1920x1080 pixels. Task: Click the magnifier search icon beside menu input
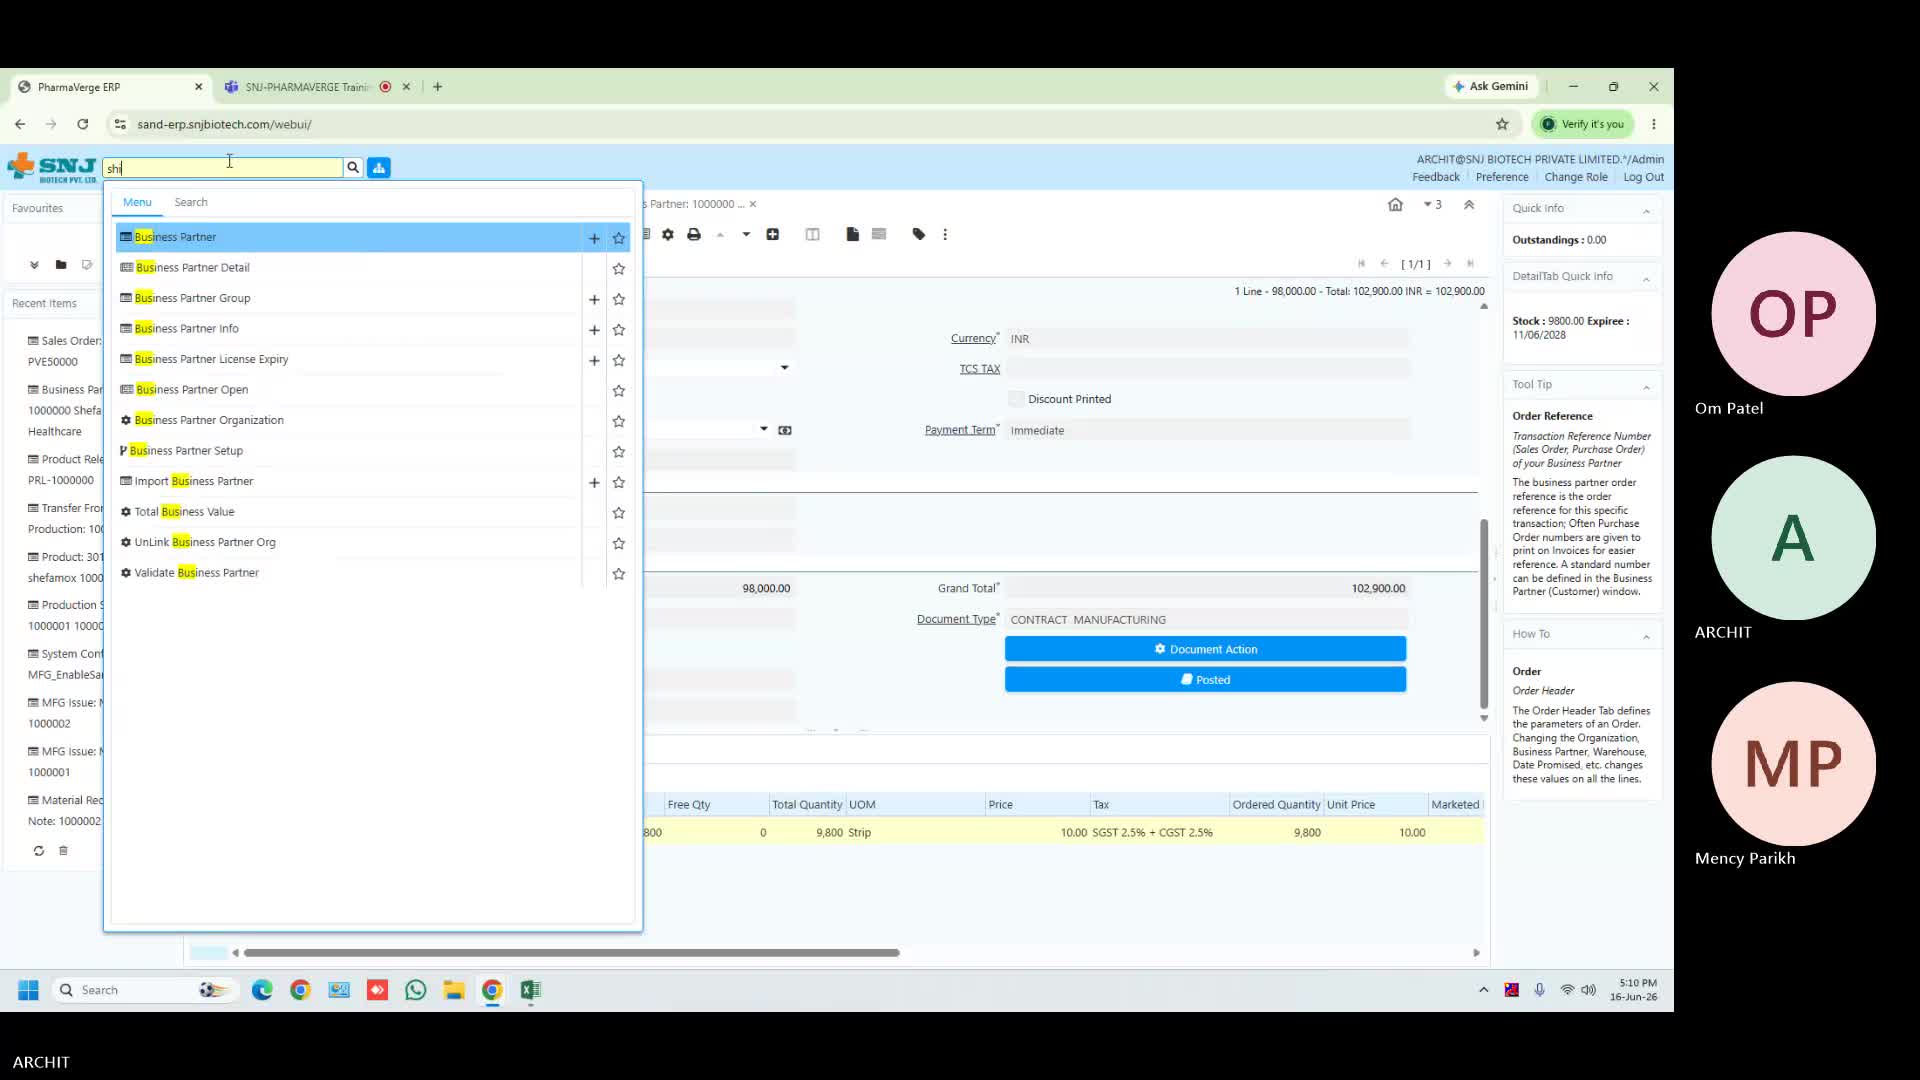point(353,168)
